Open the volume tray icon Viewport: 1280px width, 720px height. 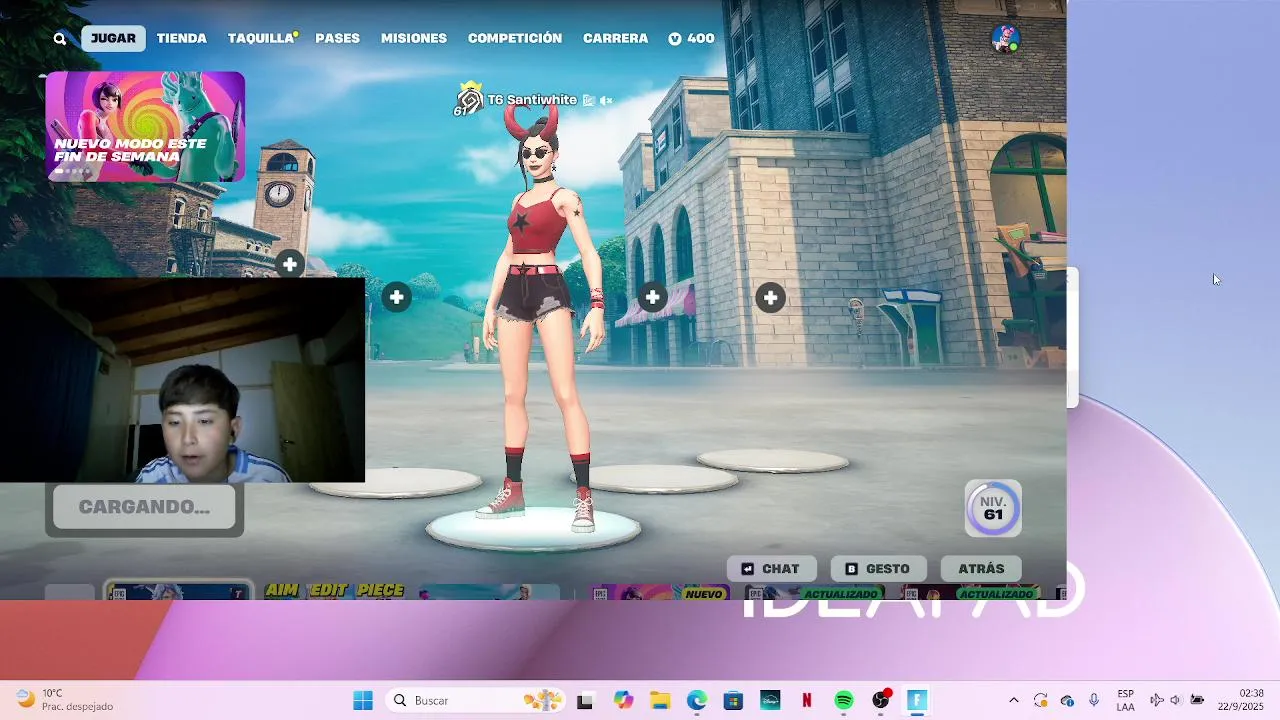click(1175, 700)
